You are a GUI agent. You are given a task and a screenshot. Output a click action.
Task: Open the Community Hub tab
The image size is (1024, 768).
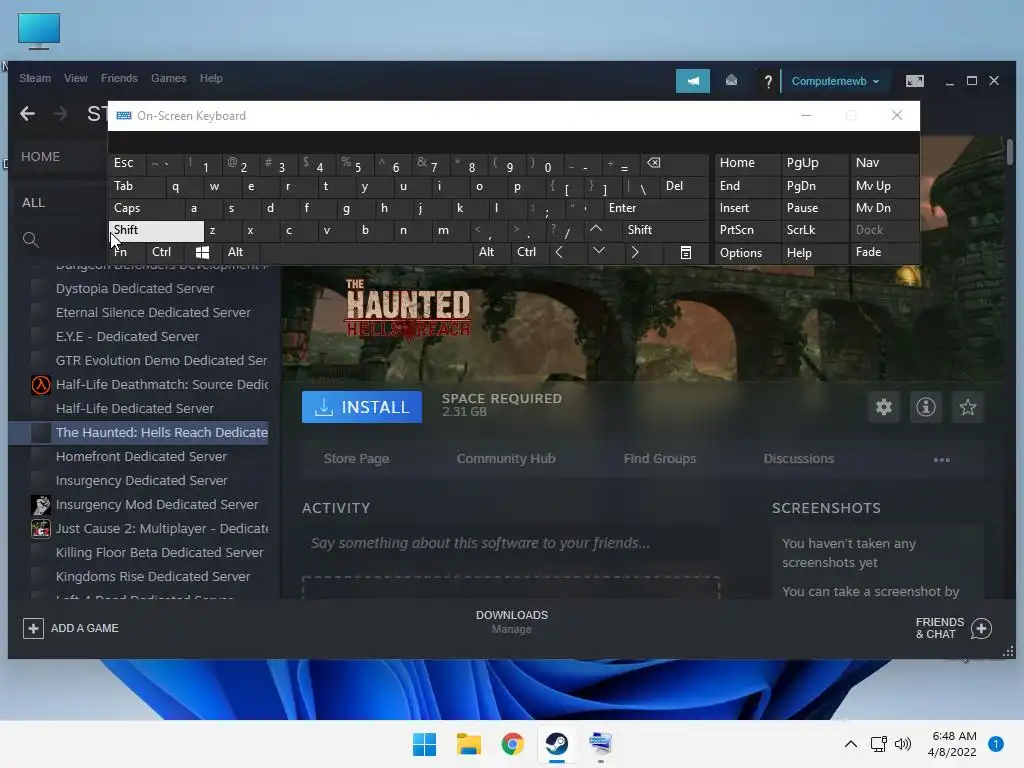(x=506, y=459)
